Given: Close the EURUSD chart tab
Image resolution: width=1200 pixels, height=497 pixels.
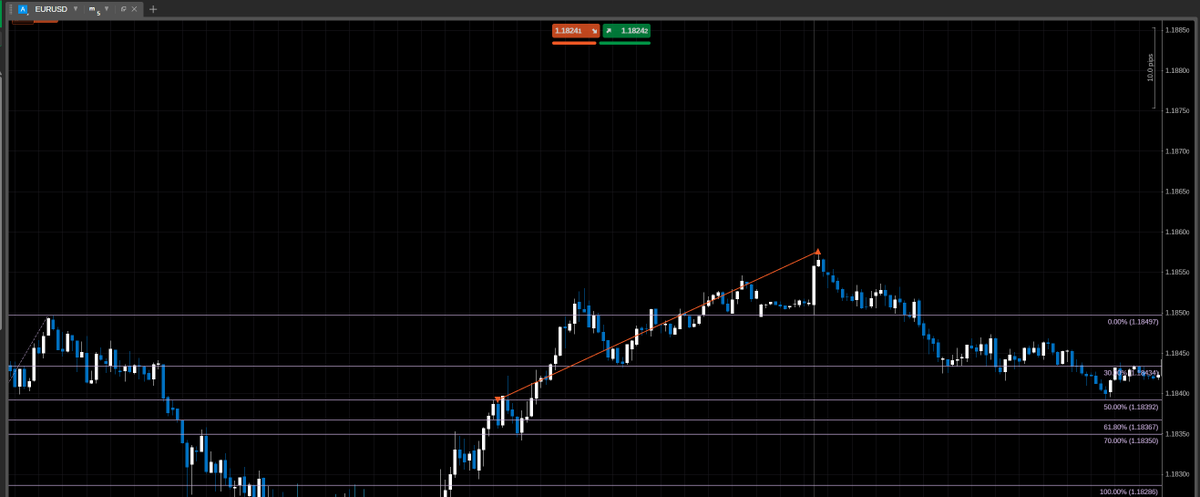Looking at the screenshot, I should point(134,9).
